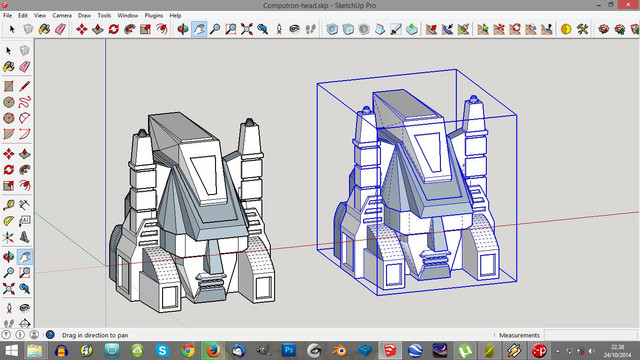Activate Follow Me in the horizontal toolbar

pos(129,29)
